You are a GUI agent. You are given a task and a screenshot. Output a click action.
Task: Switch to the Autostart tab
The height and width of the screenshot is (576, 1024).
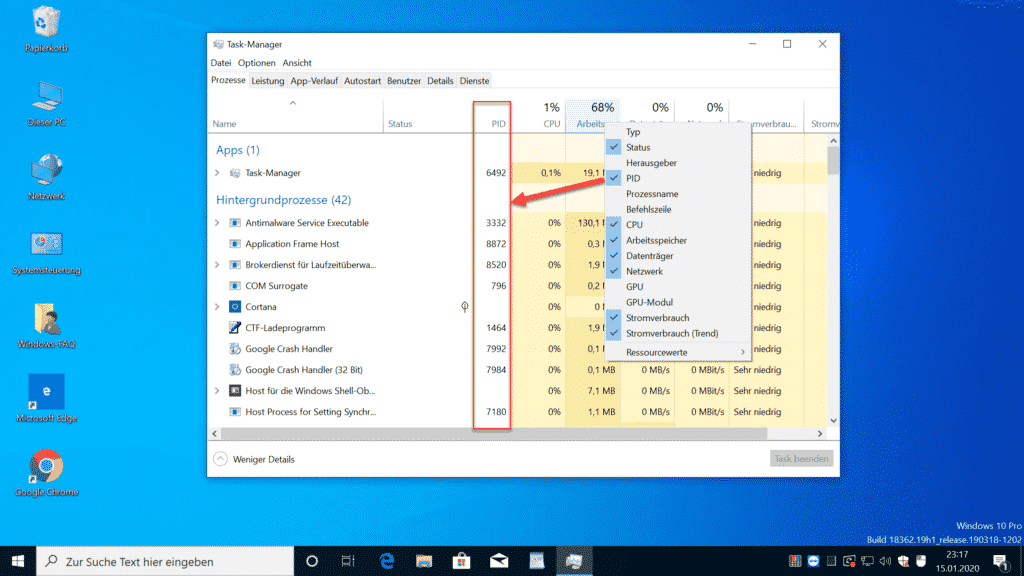tap(362, 81)
